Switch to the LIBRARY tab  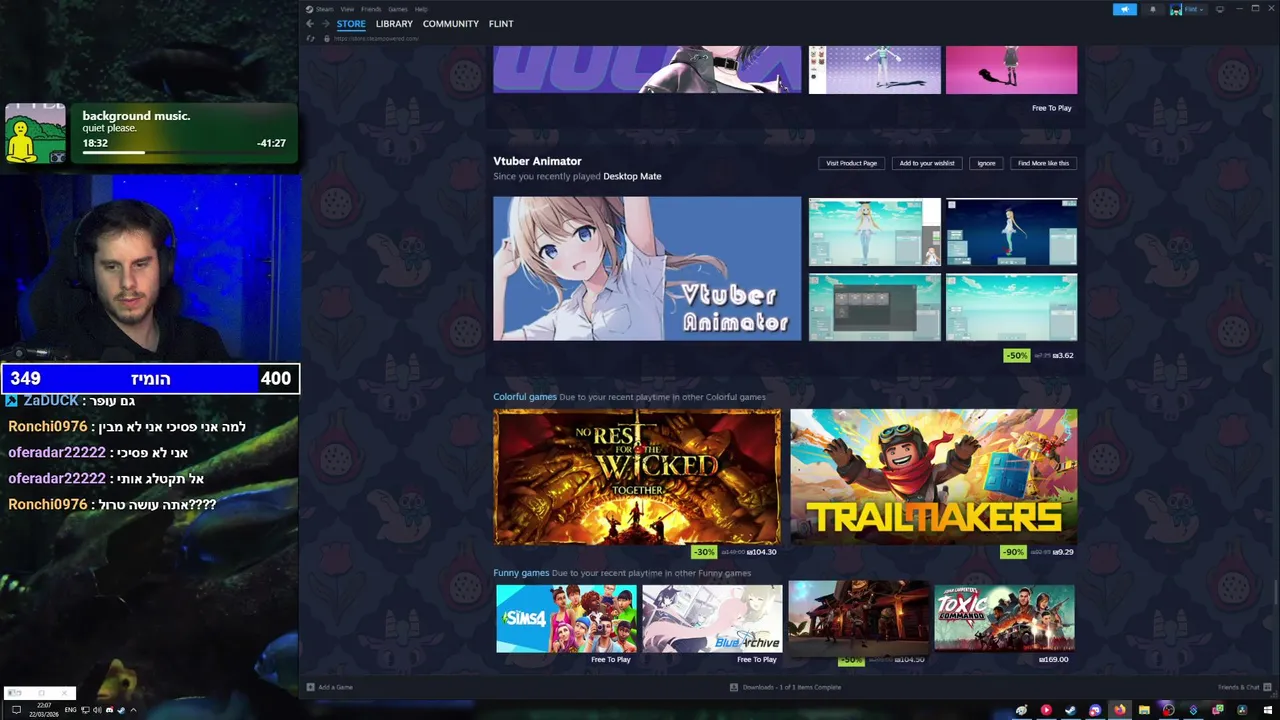click(394, 24)
